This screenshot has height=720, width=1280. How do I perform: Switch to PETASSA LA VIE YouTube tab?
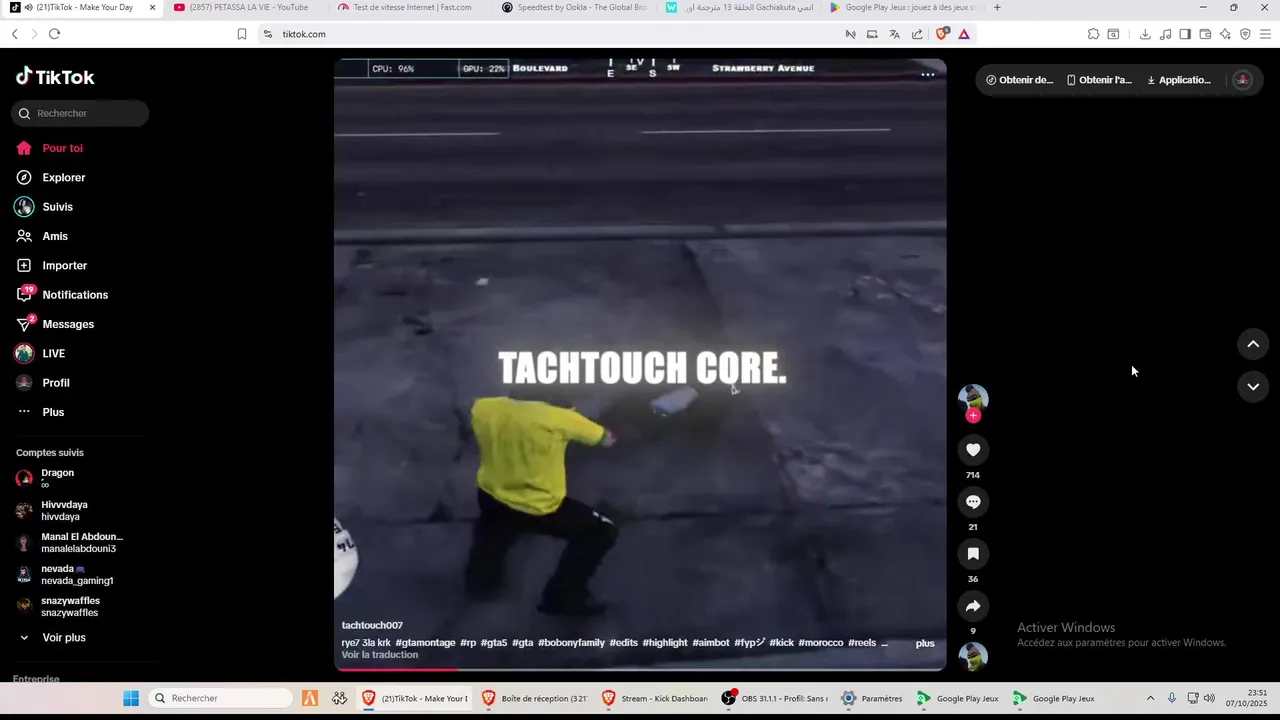(246, 8)
